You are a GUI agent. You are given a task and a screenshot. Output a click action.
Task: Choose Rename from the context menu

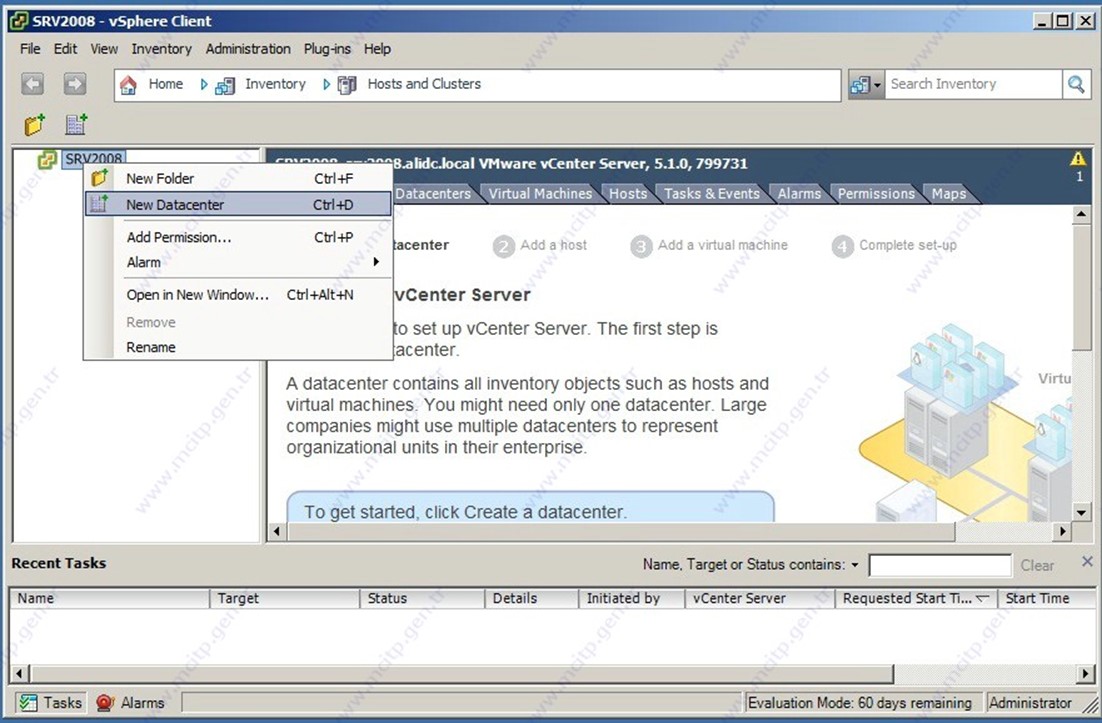238,347
